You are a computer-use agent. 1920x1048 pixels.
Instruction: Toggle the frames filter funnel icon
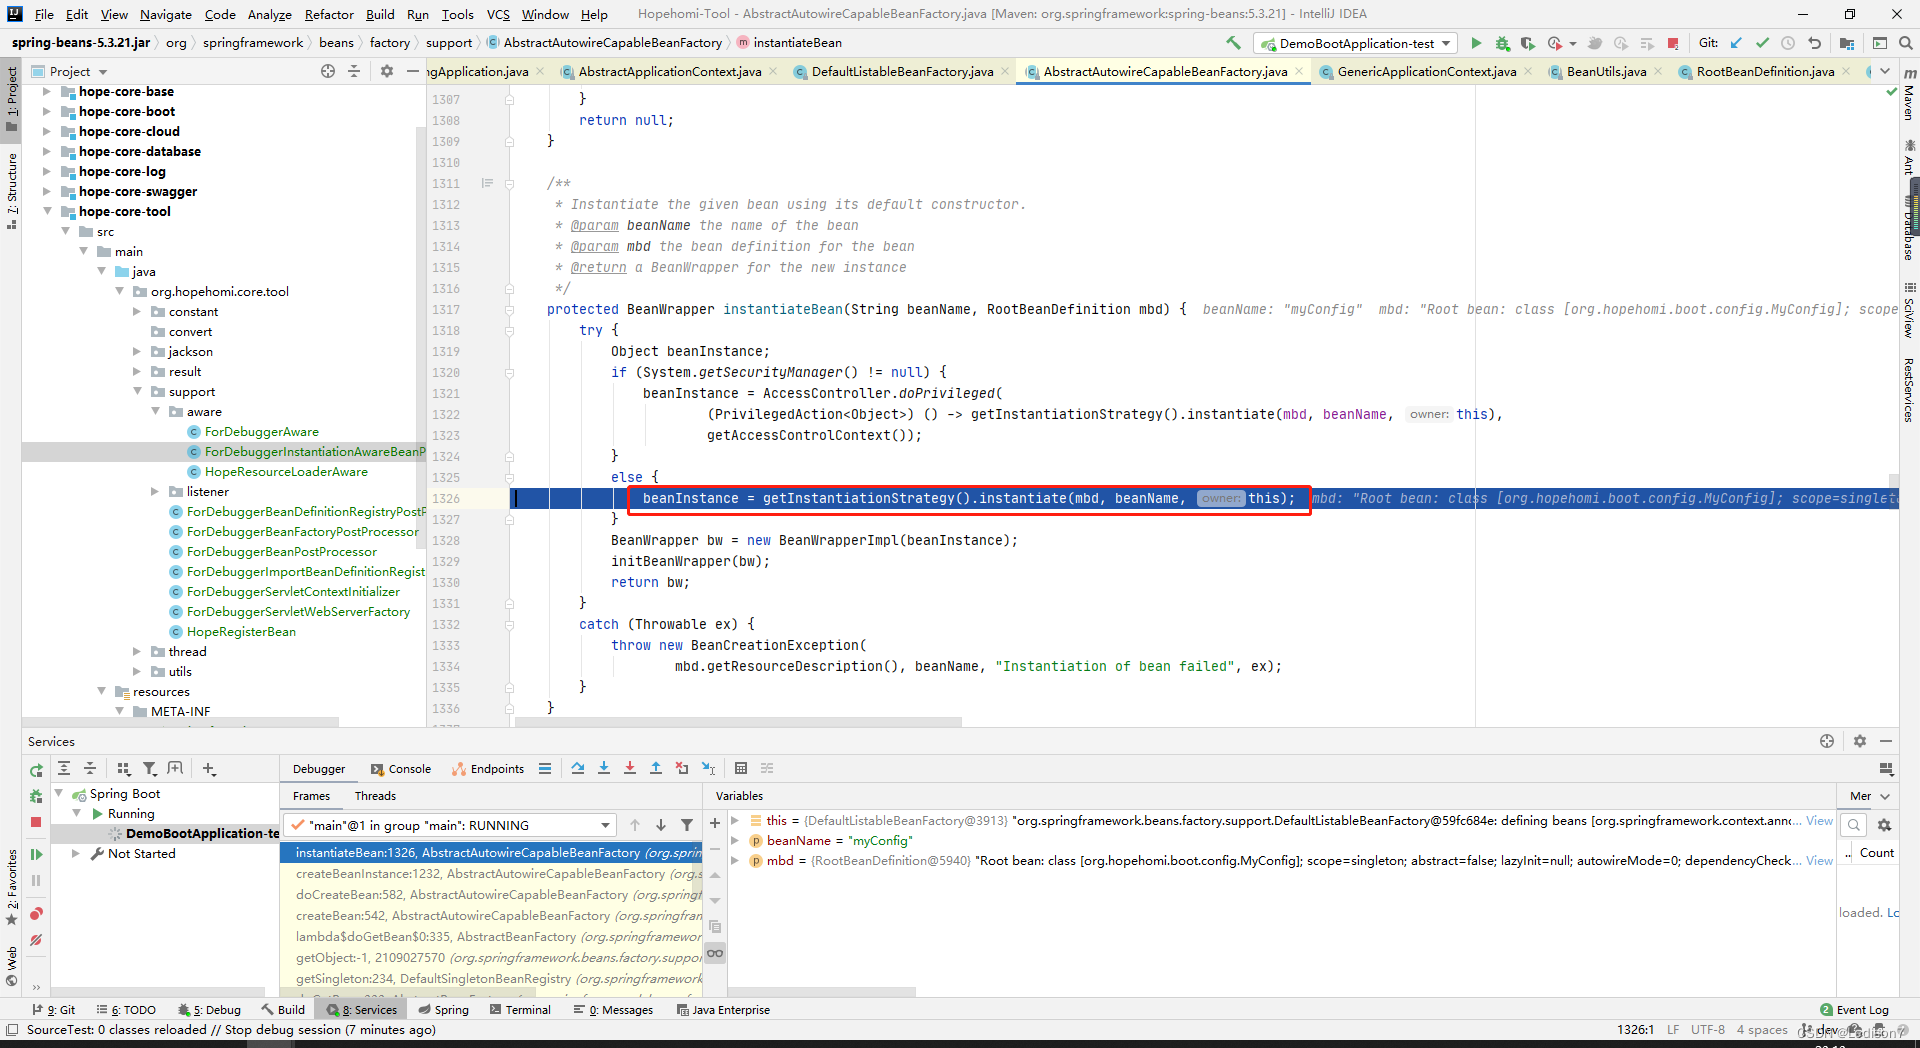point(687,825)
